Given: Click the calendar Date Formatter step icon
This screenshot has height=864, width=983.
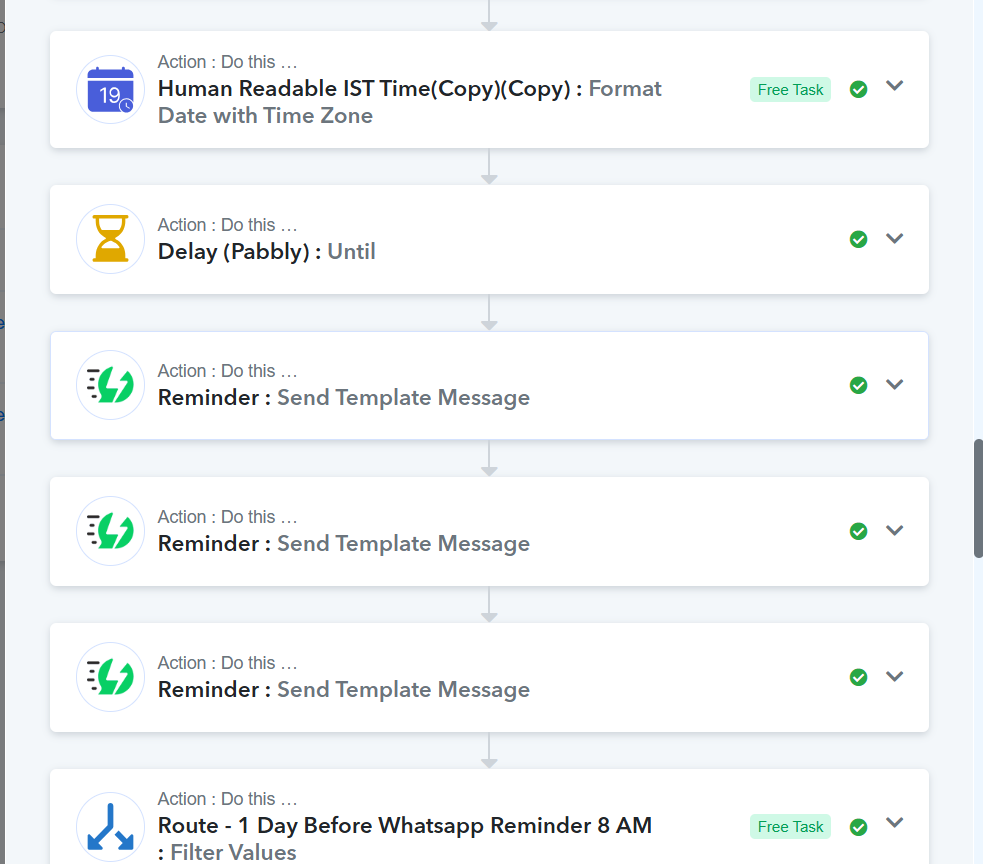Looking at the screenshot, I should coord(110,90).
